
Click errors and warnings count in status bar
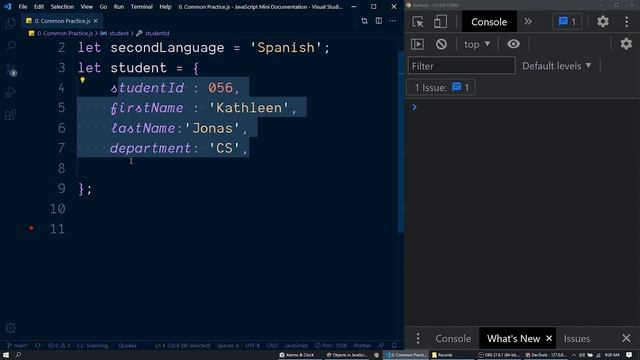pyautogui.click(x=59, y=345)
